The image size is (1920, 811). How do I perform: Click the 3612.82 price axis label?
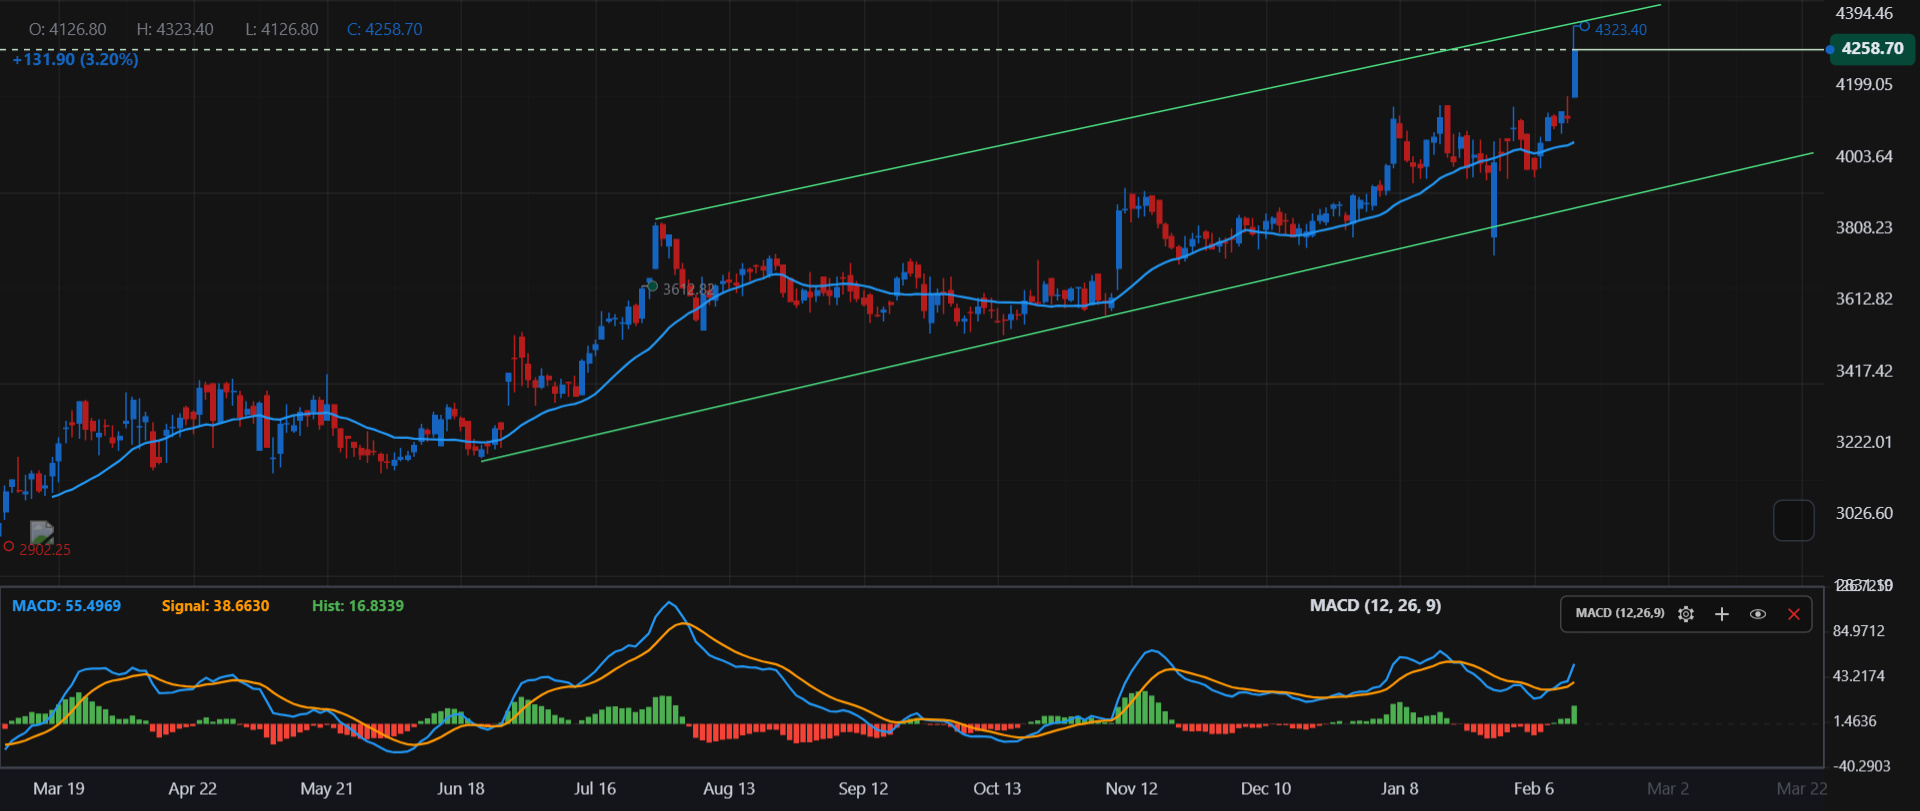coord(1864,299)
